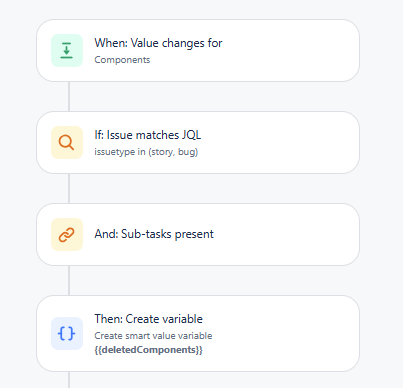Select the 'And: Sub-tasks present' condition title
The width and height of the screenshot is (403, 388).
tap(154, 234)
